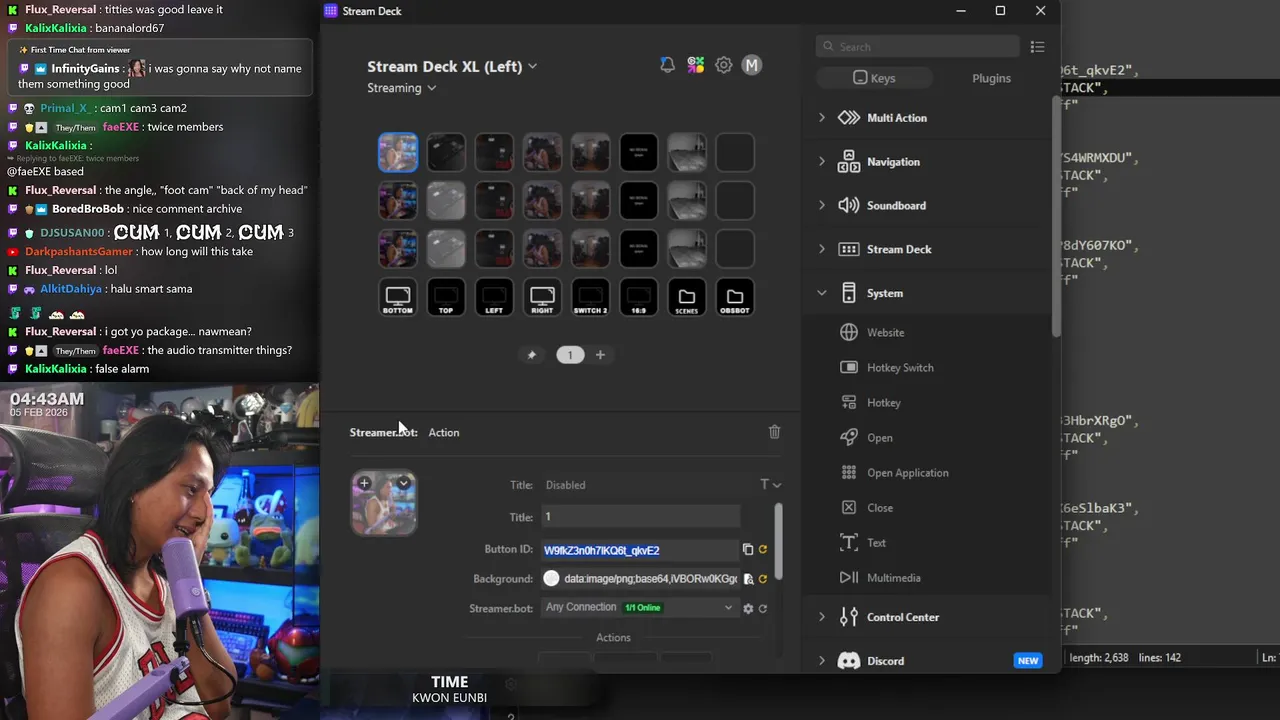Add a new page with plus

coord(600,355)
